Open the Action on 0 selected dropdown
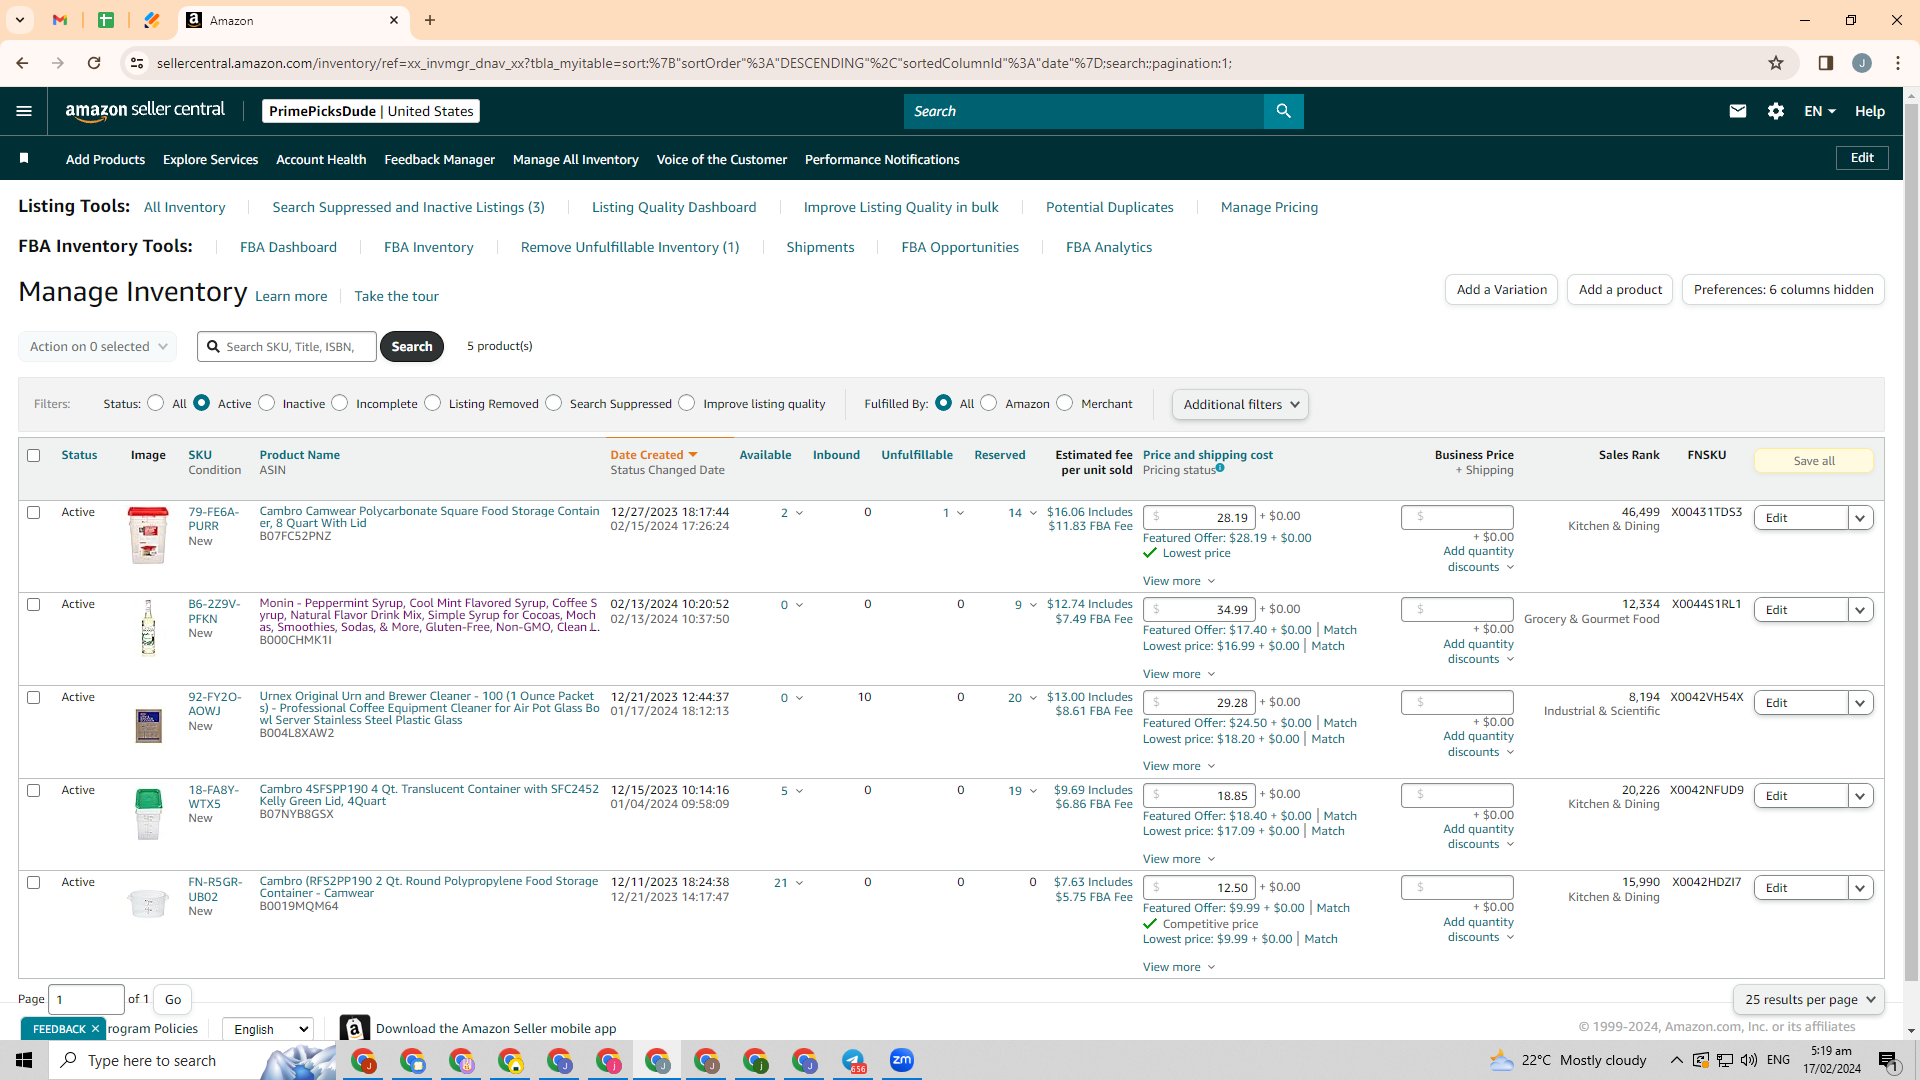This screenshot has height=1080, width=1920. tap(98, 346)
